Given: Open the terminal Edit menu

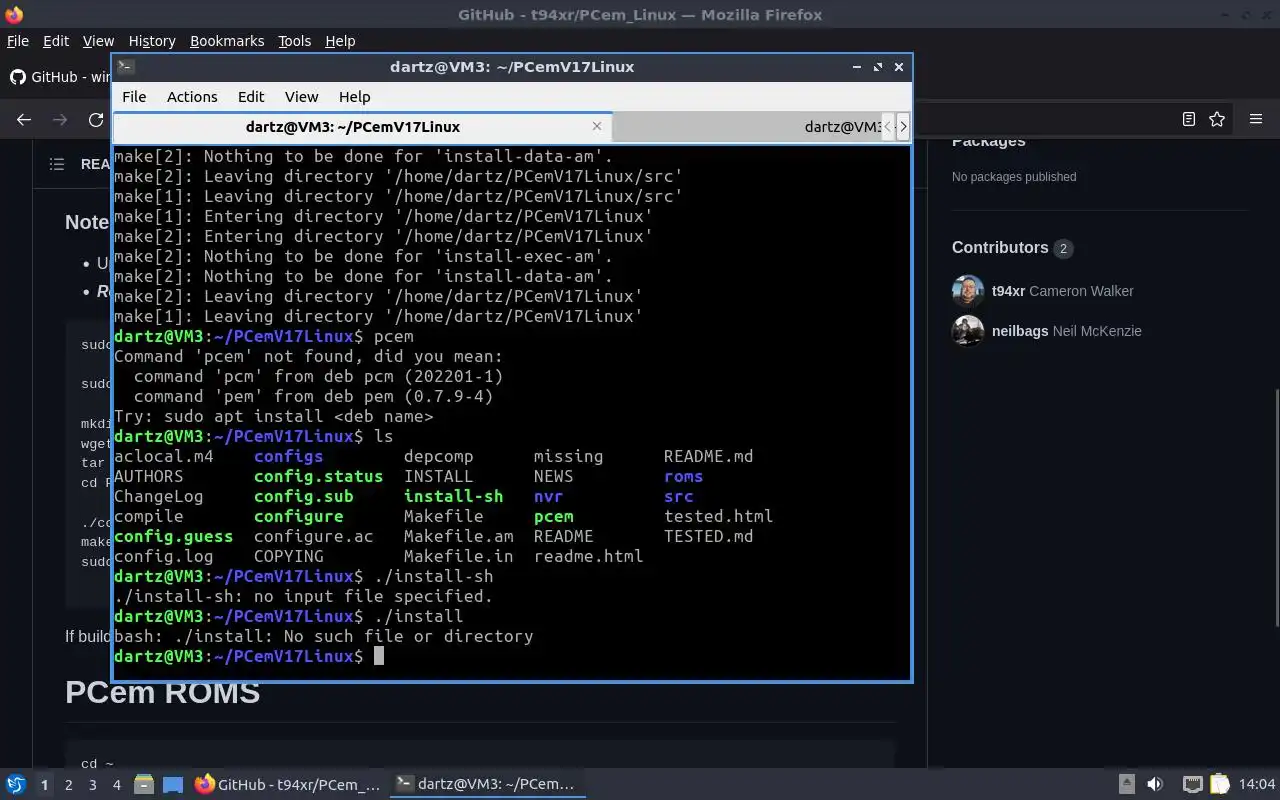Looking at the screenshot, I should click(251, 97).
